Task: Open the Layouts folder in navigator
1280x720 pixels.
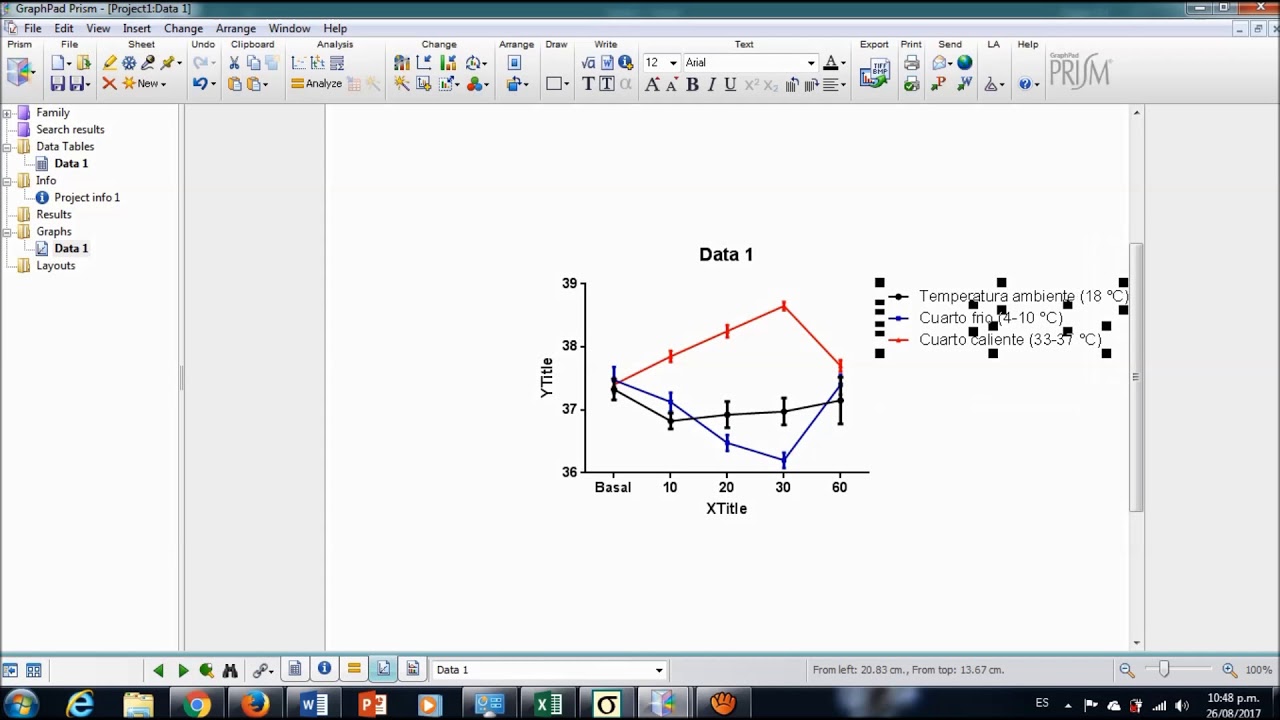Action: pos(56,265)
